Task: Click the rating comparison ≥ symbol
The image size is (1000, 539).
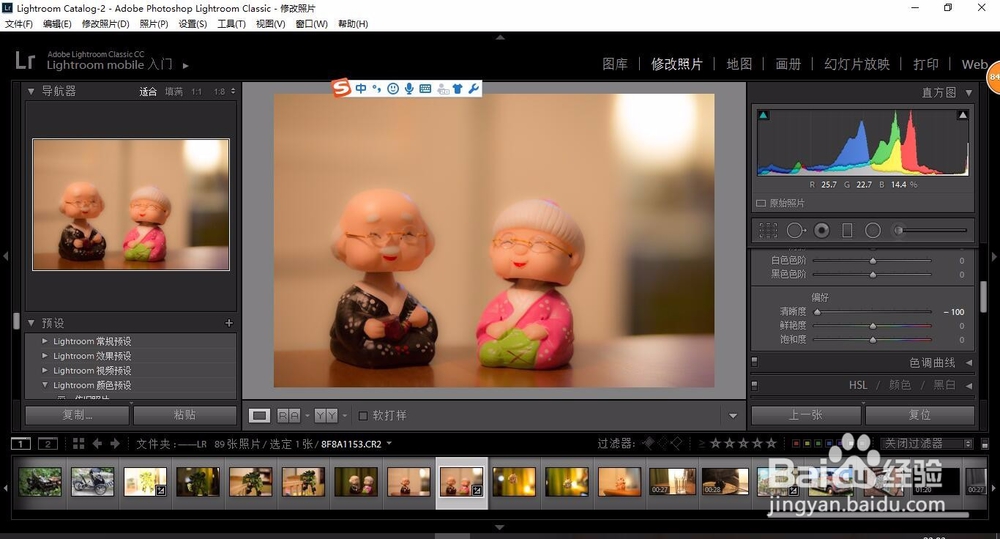Action: pos(702,443)
